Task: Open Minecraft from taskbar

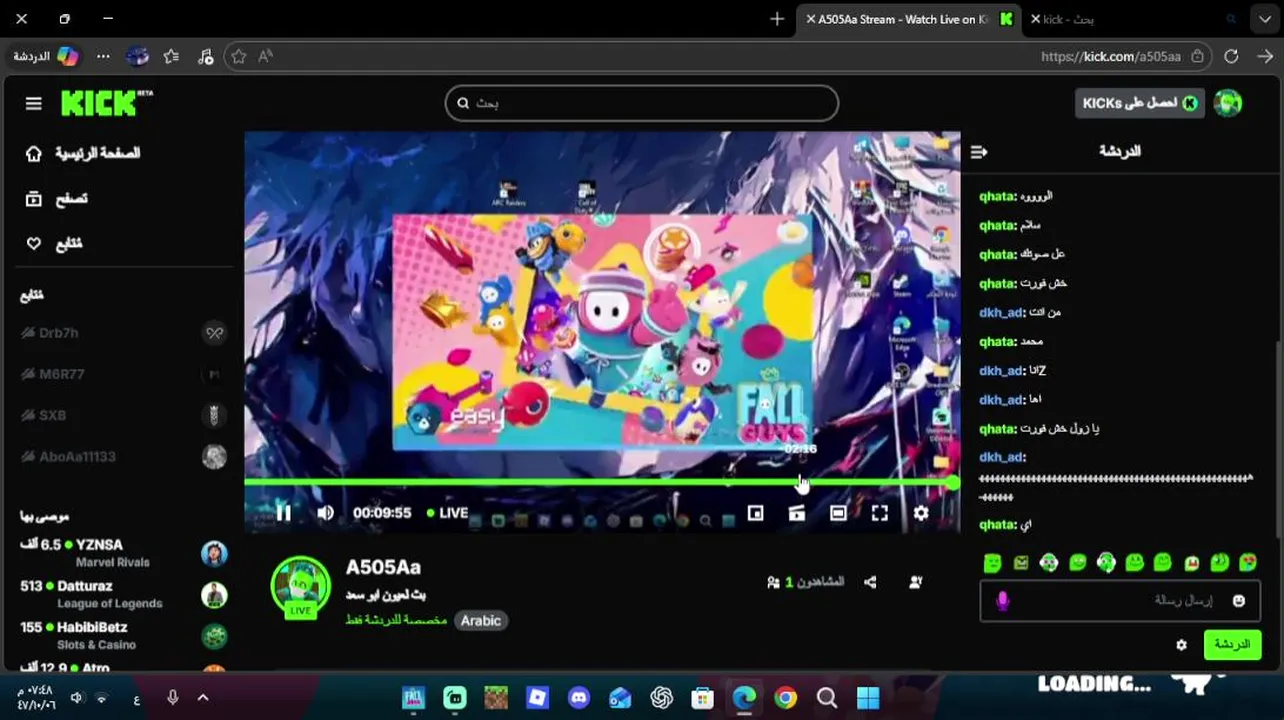Action: point(496,698)
